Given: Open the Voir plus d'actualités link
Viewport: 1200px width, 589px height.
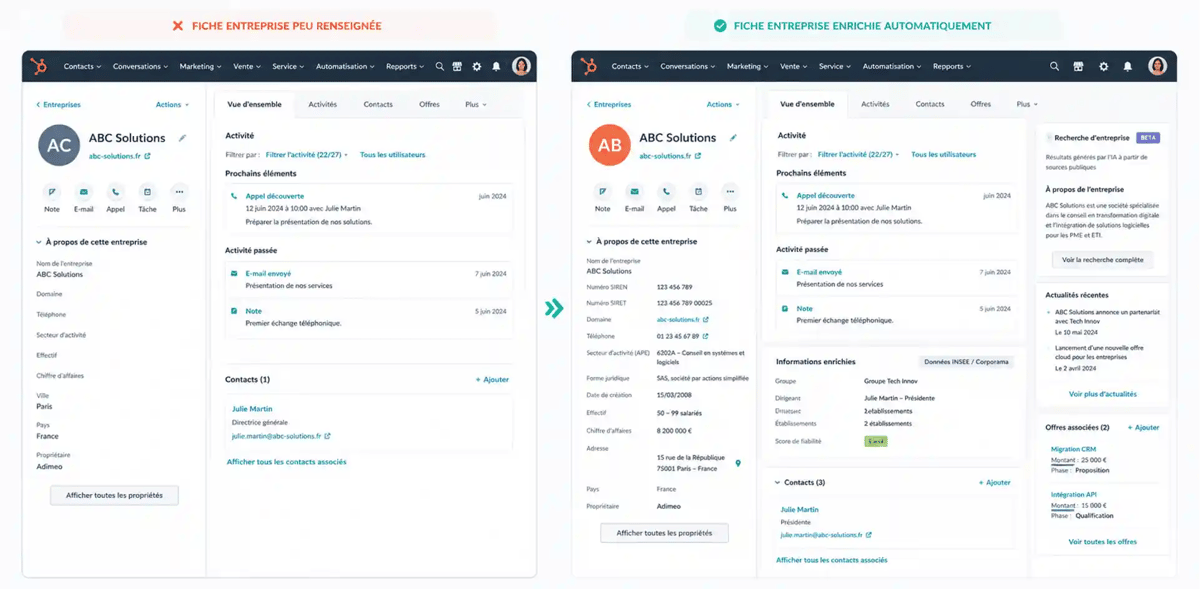Looking at the screenshot, I should (x=1103, y=394).
